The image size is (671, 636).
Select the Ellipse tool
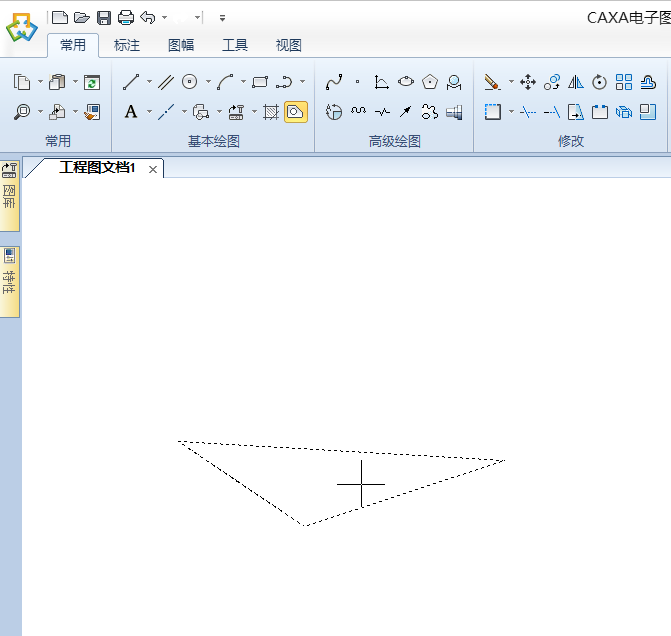click(406, 81)
